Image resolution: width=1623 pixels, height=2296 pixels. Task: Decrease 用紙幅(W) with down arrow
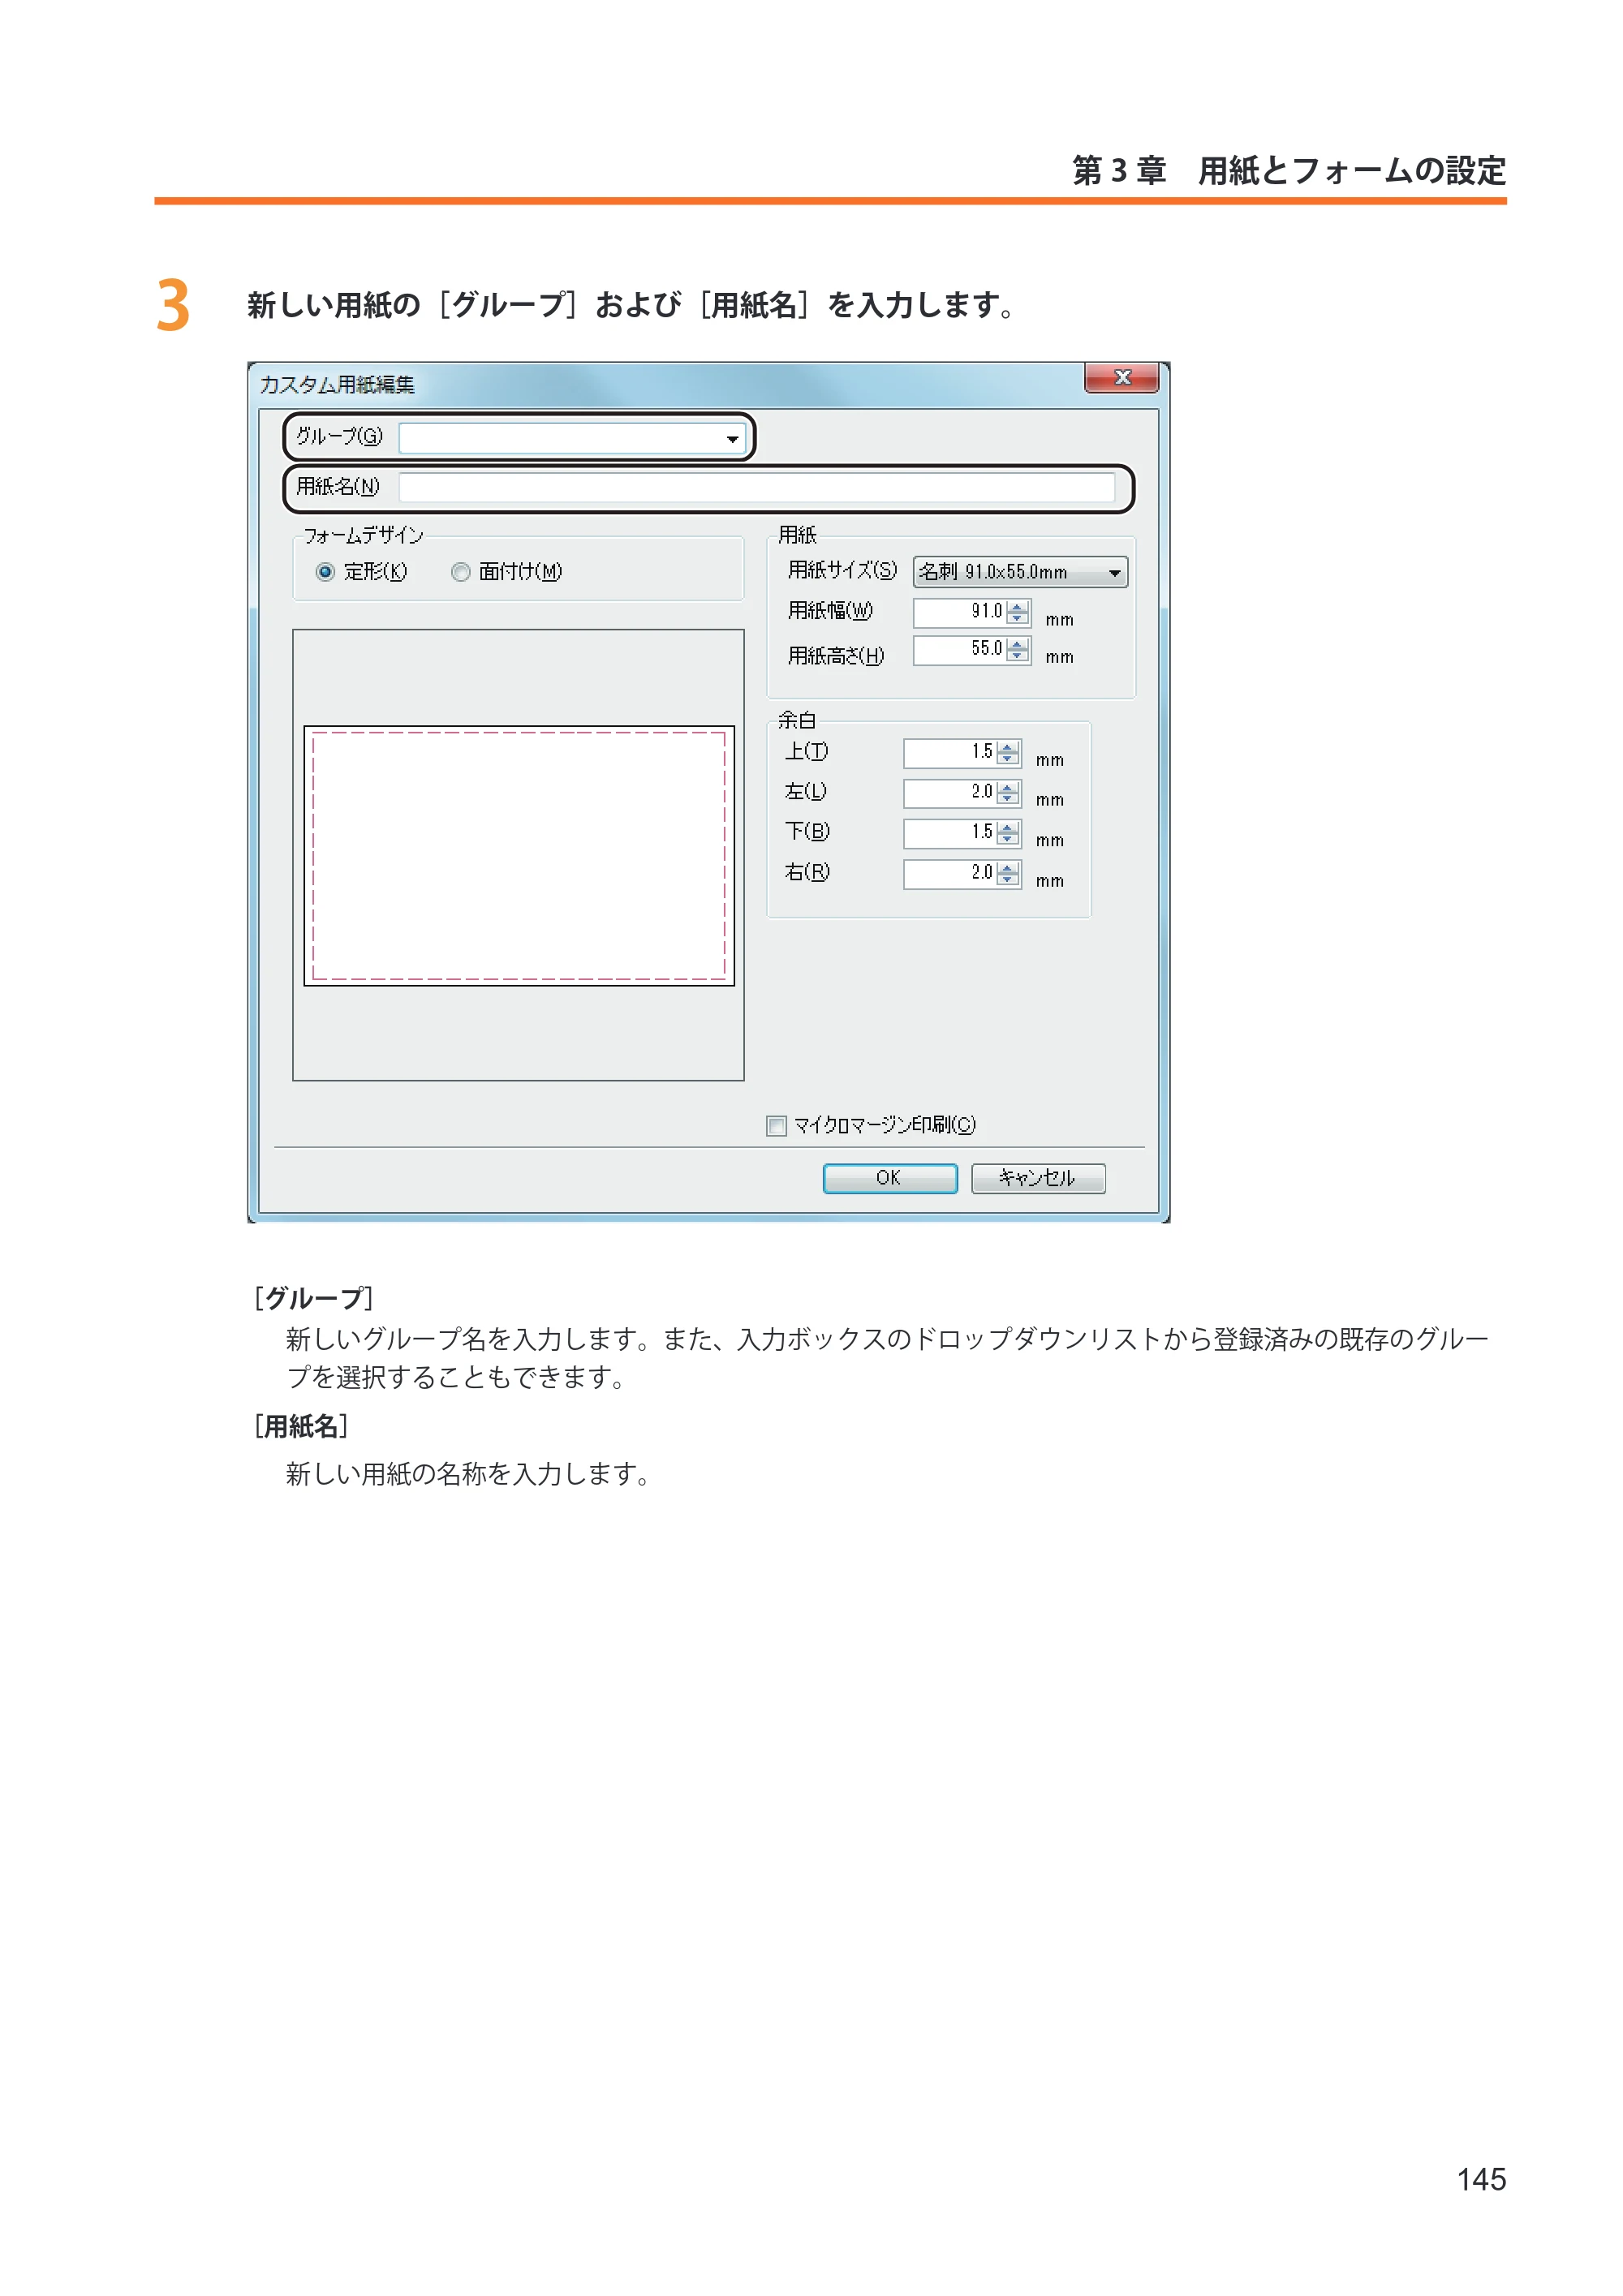1018,619
